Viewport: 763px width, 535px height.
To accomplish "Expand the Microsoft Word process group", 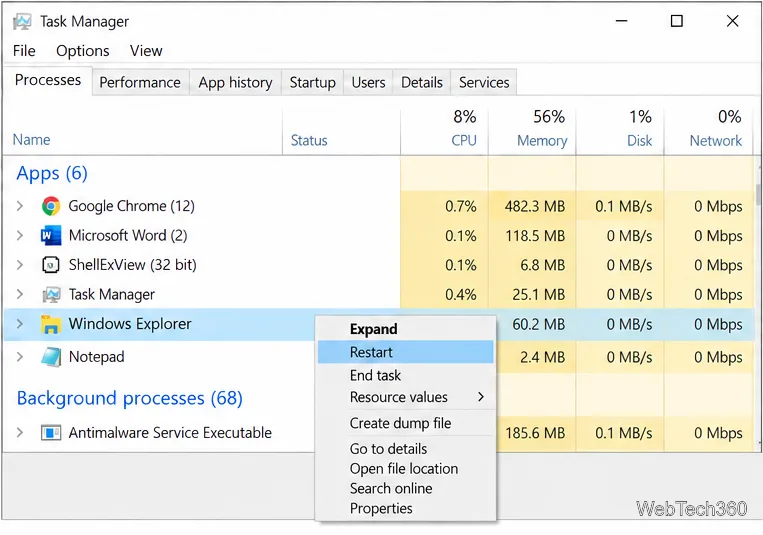I will (x=19, y=236).
